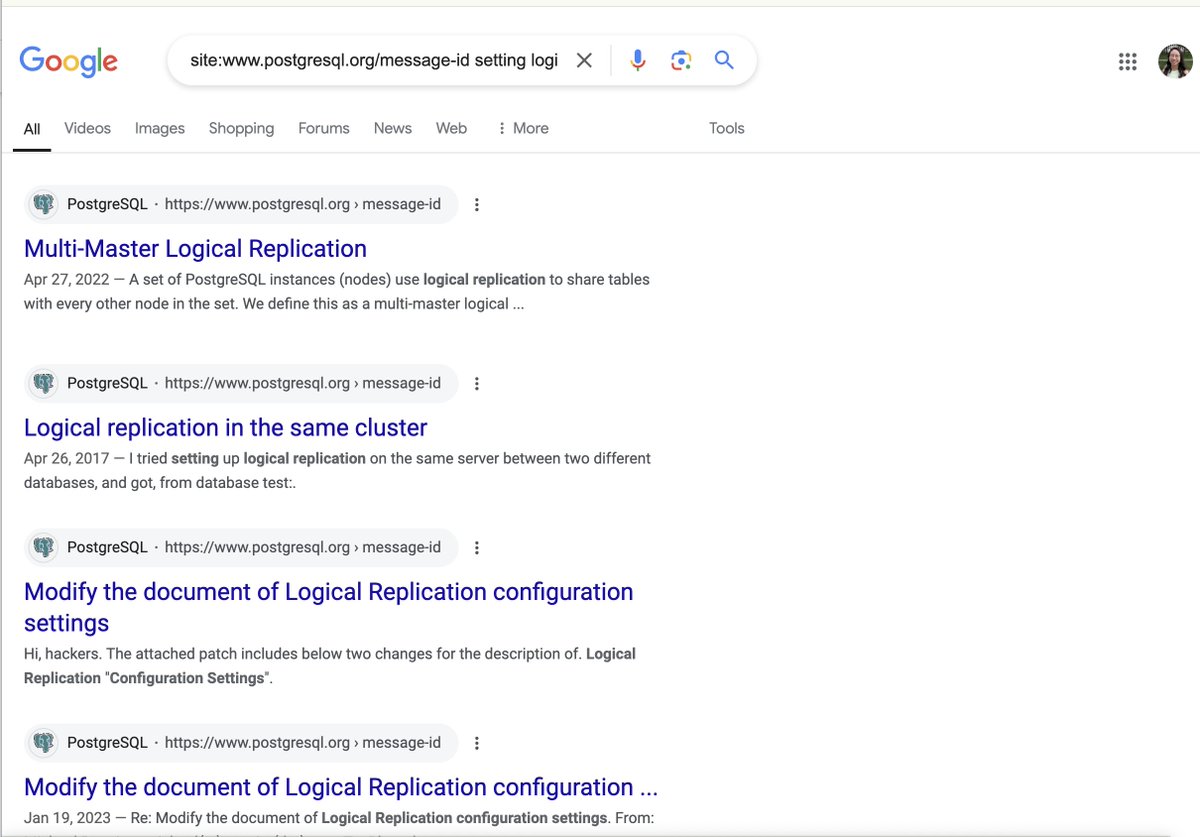The width and height of the screenshot is (1200, 837).
Task: Submit search with magnifier icon
Action: click(724, 60)
